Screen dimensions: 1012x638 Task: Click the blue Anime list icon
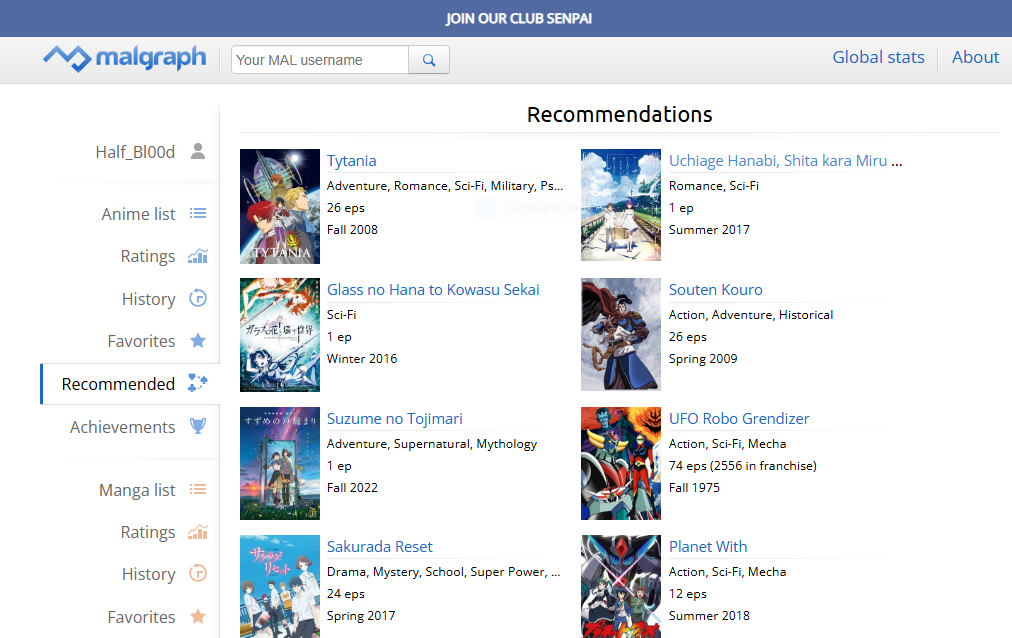point(198,214)
